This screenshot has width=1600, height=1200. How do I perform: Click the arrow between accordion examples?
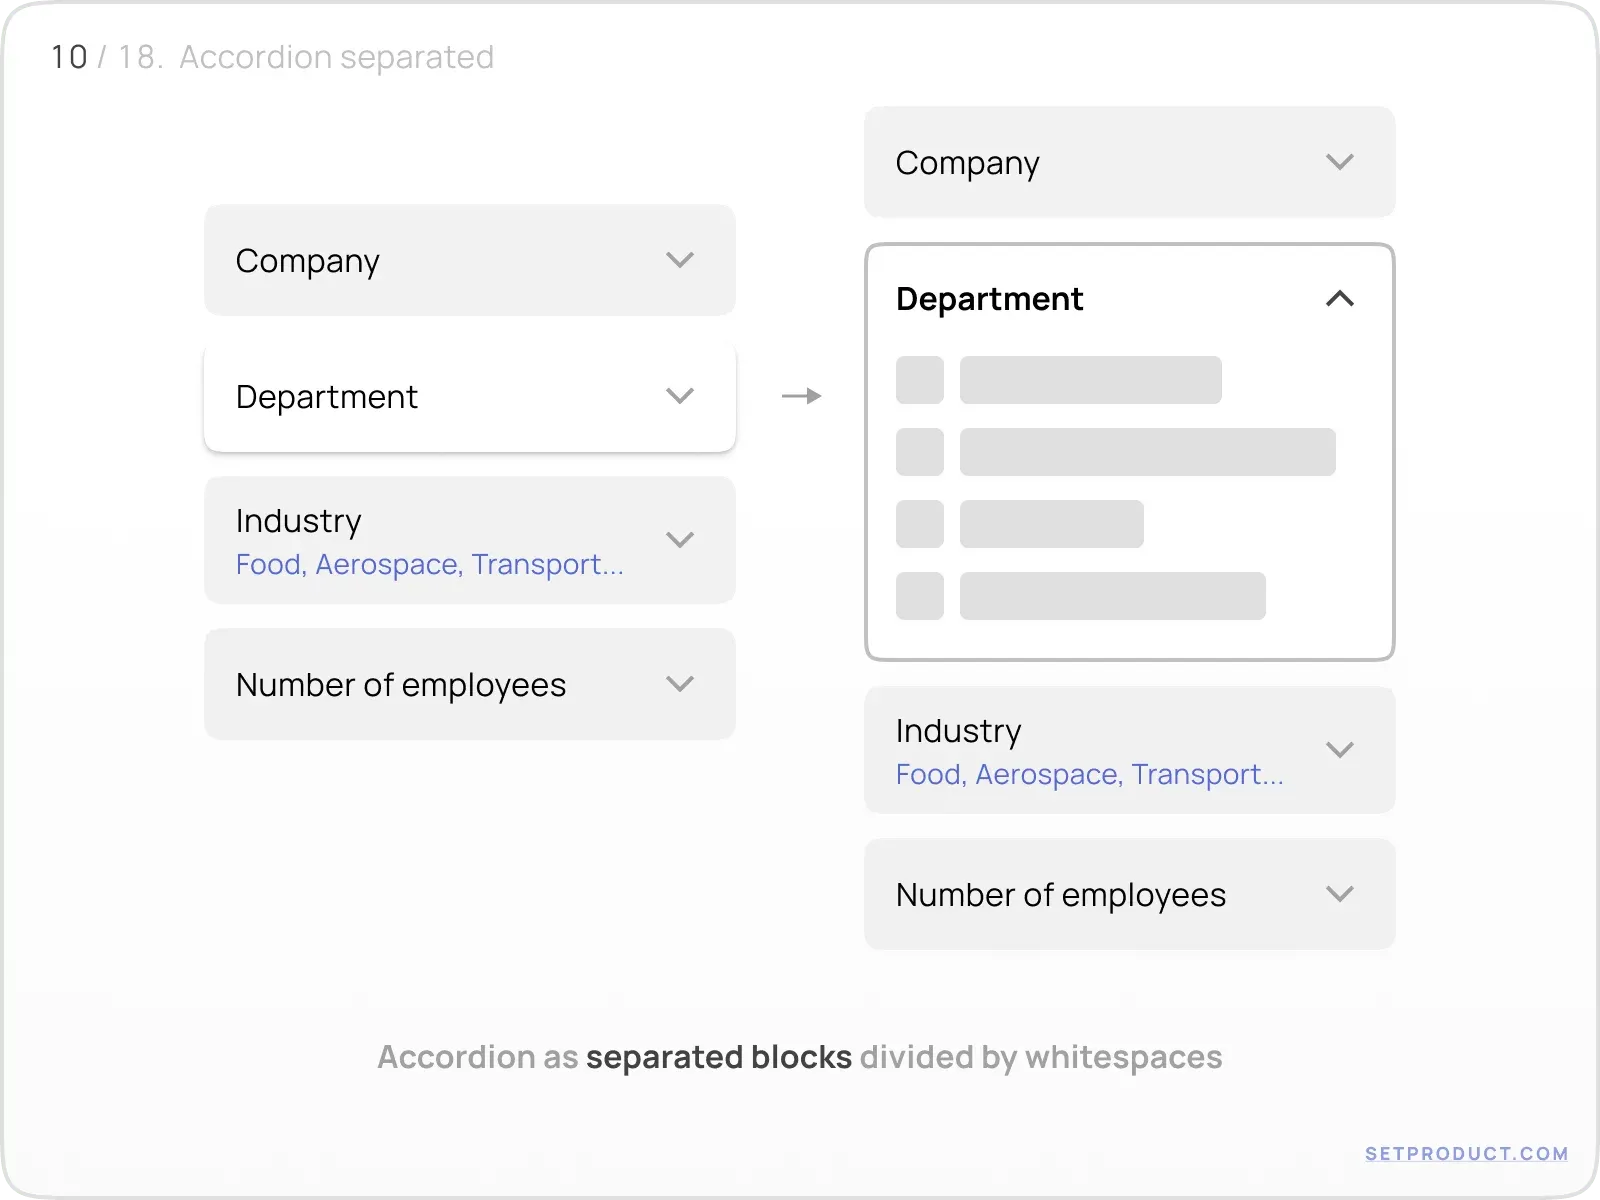pos(801,396)
